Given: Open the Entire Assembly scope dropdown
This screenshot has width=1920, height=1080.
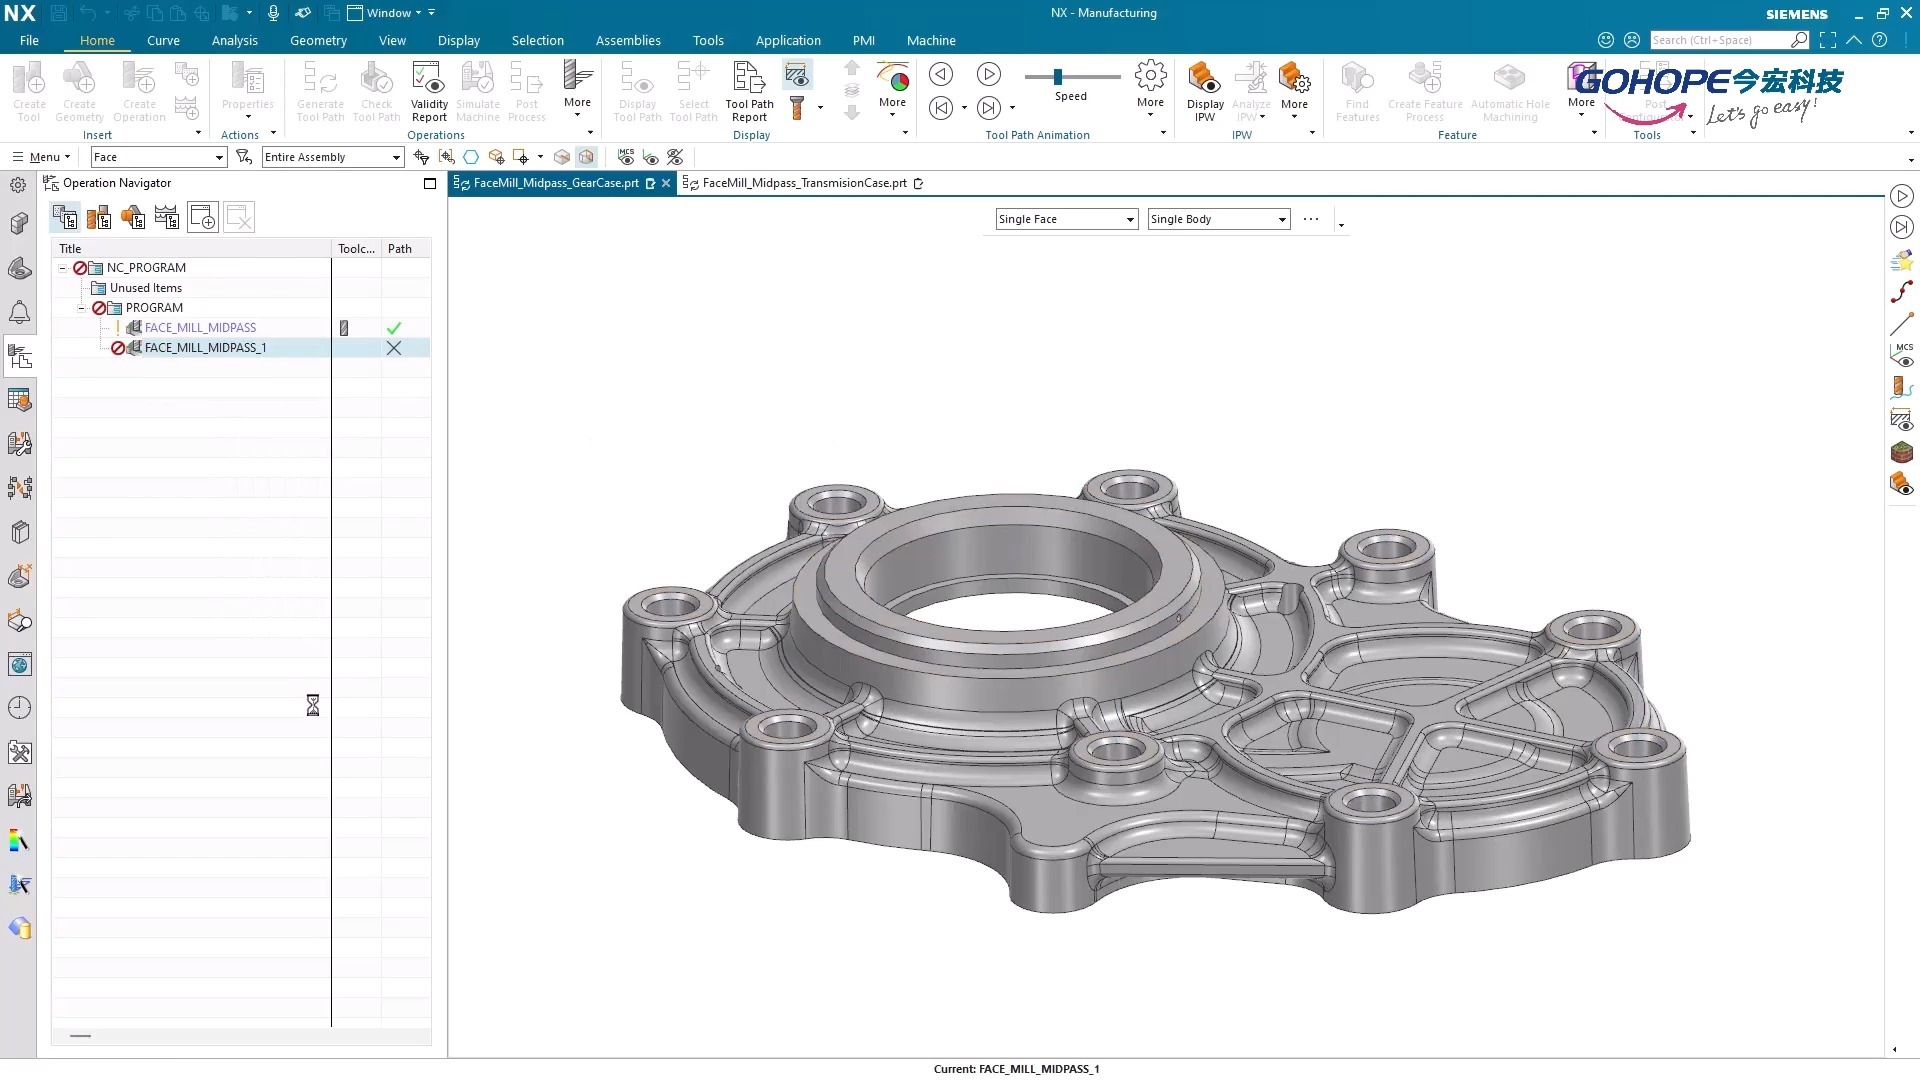Looking at the screenshot, I should pos(396,158).
